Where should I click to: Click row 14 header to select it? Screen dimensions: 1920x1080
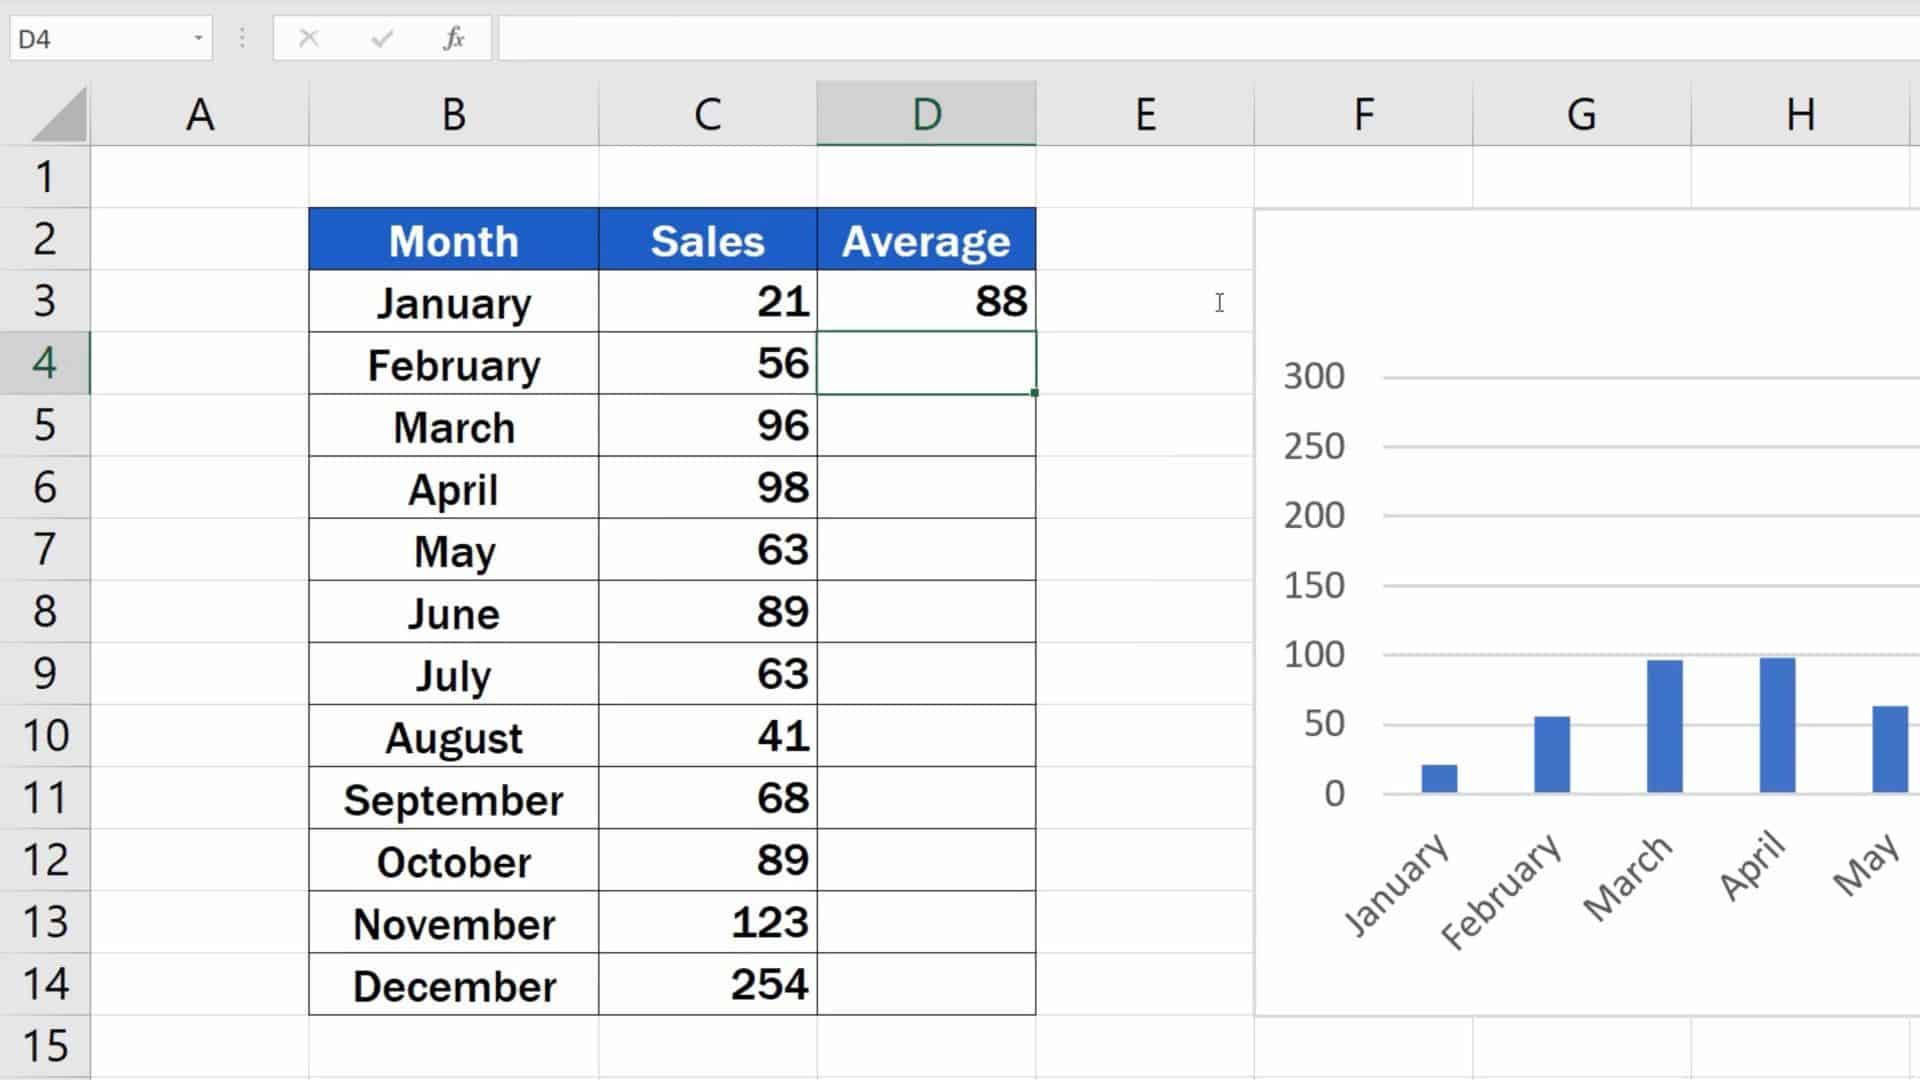45,985
